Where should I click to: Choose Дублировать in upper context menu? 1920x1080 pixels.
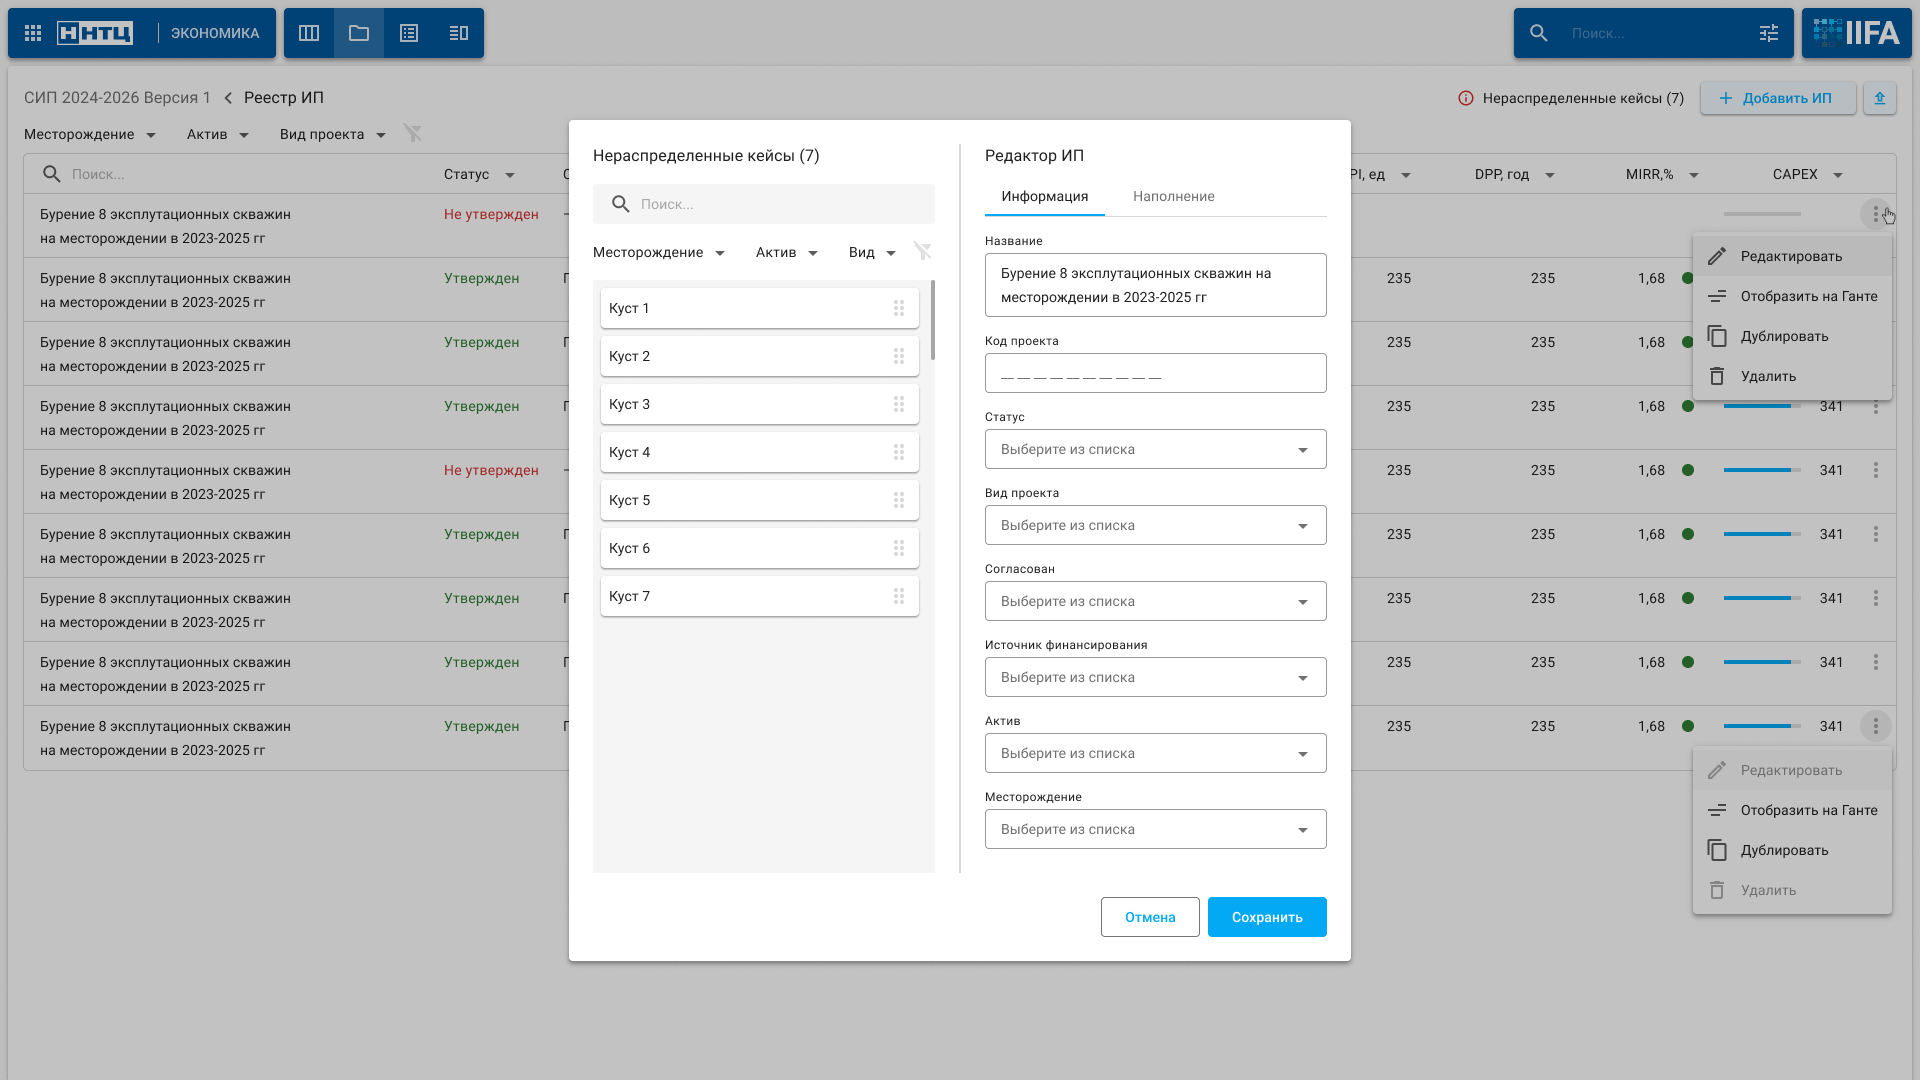click(1784, 336)
